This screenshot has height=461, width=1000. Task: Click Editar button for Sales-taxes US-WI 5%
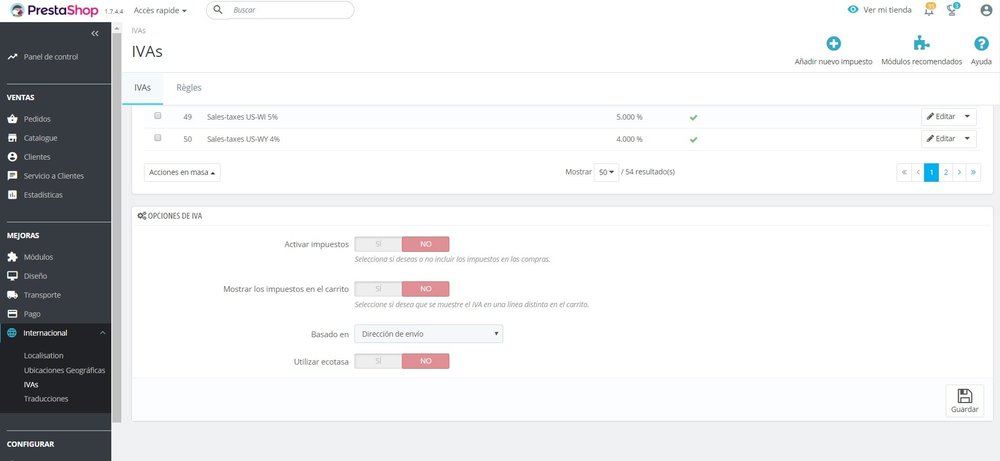(x=941, y=117)
